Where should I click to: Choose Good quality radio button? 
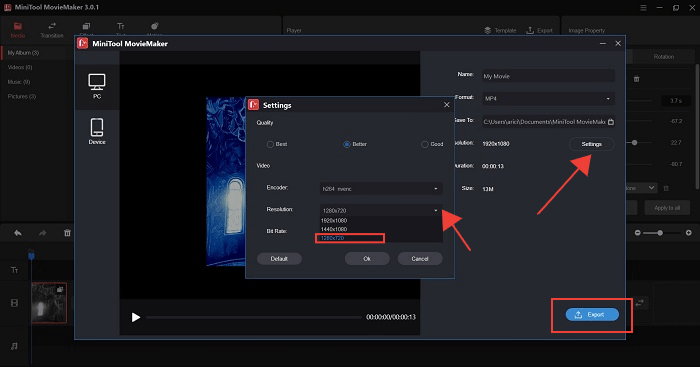click(425, 144)
